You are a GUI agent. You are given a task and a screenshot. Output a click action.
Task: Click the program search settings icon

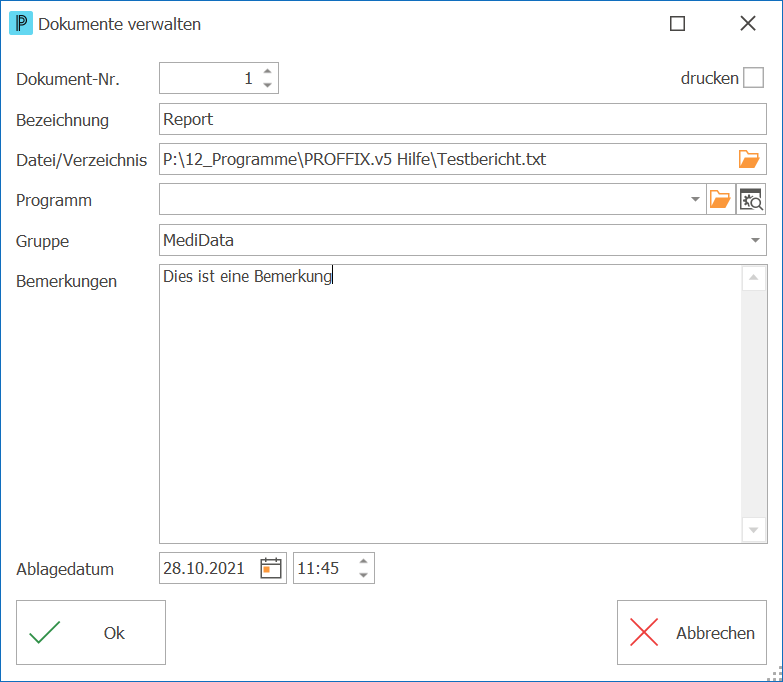coord(751,199)
